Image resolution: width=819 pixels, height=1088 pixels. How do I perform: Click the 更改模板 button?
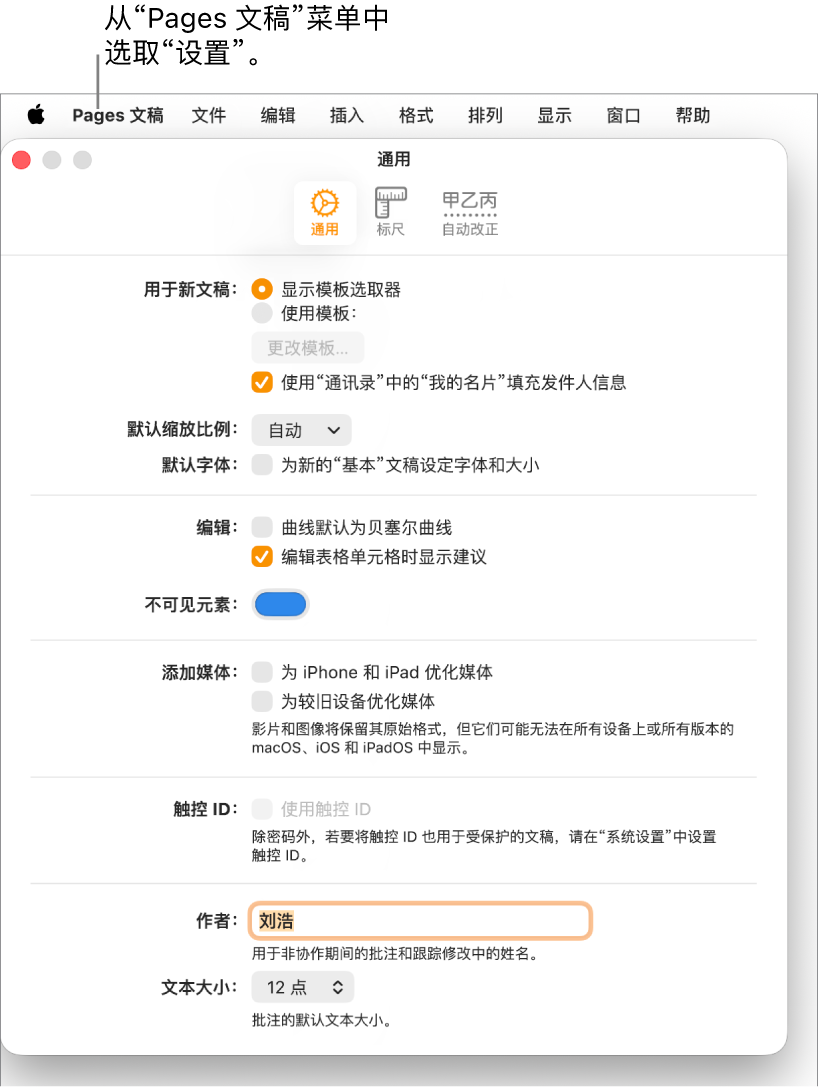pyautogui.click(x=307, y=348)
